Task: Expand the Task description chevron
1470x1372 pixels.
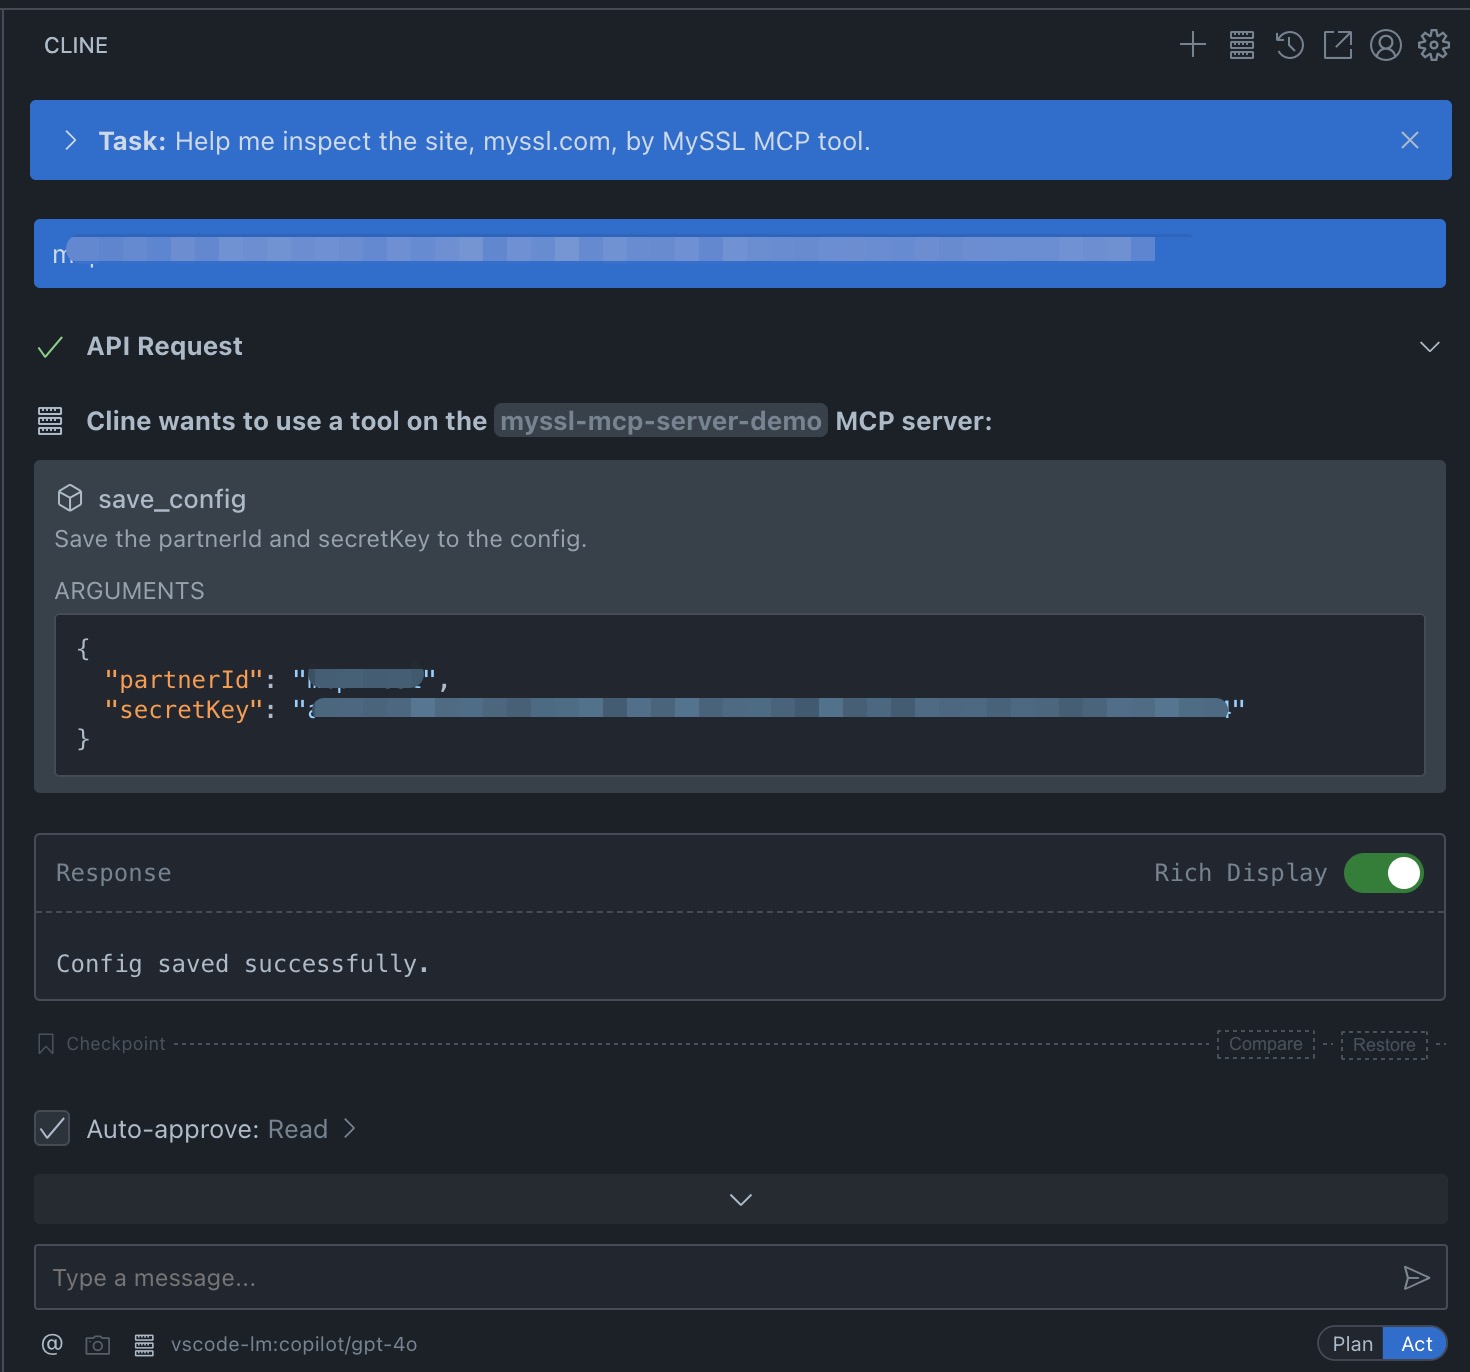Action: pyautogui.click(x=70, y=141)
